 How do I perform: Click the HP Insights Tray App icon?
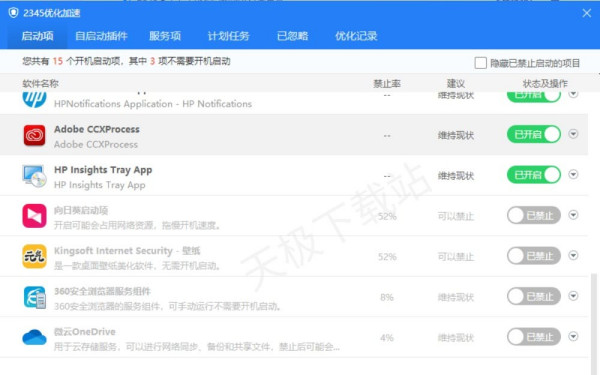(34, 176)
